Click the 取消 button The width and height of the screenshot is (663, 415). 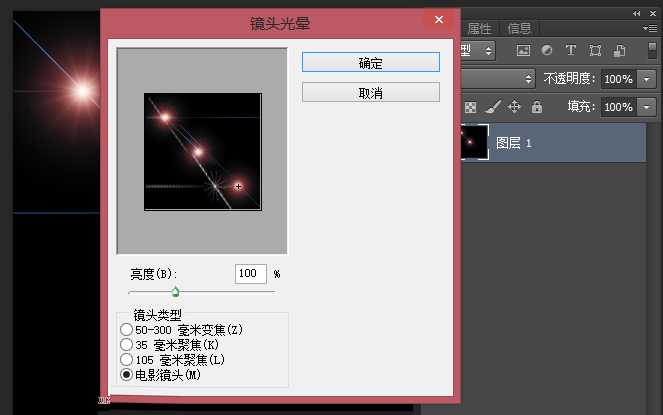[370, 93]
